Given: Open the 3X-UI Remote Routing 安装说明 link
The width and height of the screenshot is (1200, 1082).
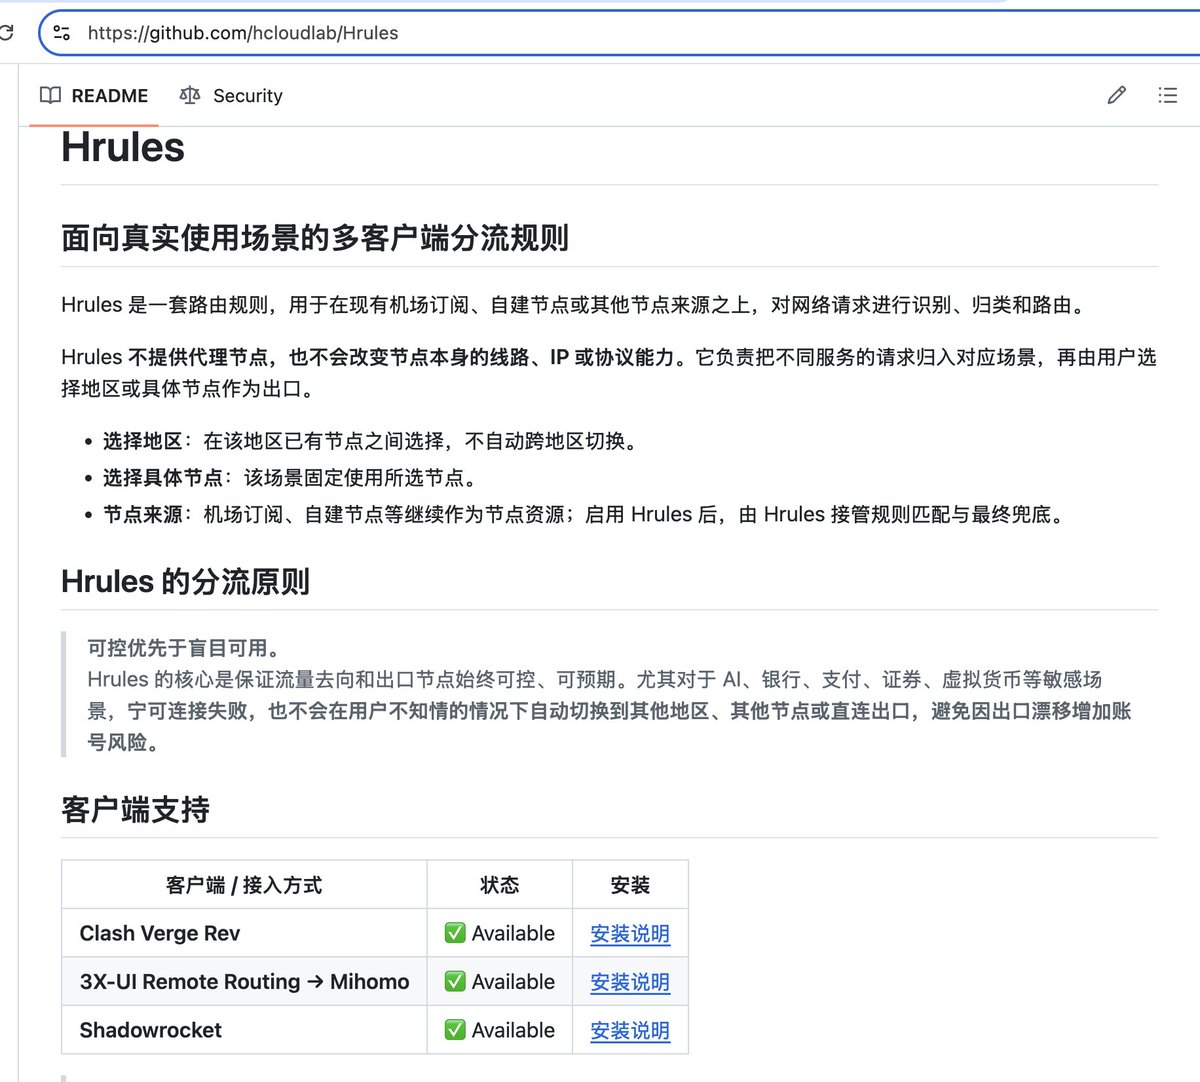Looking at the screenshot, I should (630, 982).
